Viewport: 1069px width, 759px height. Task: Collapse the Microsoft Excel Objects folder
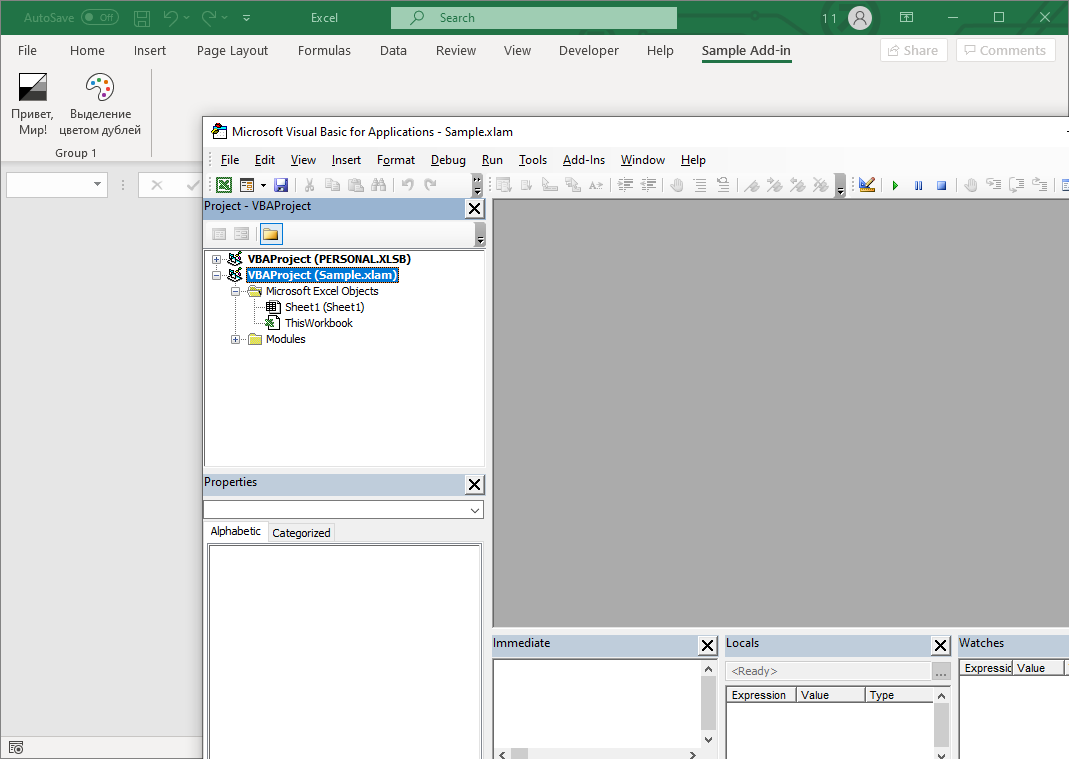point(235,291)
